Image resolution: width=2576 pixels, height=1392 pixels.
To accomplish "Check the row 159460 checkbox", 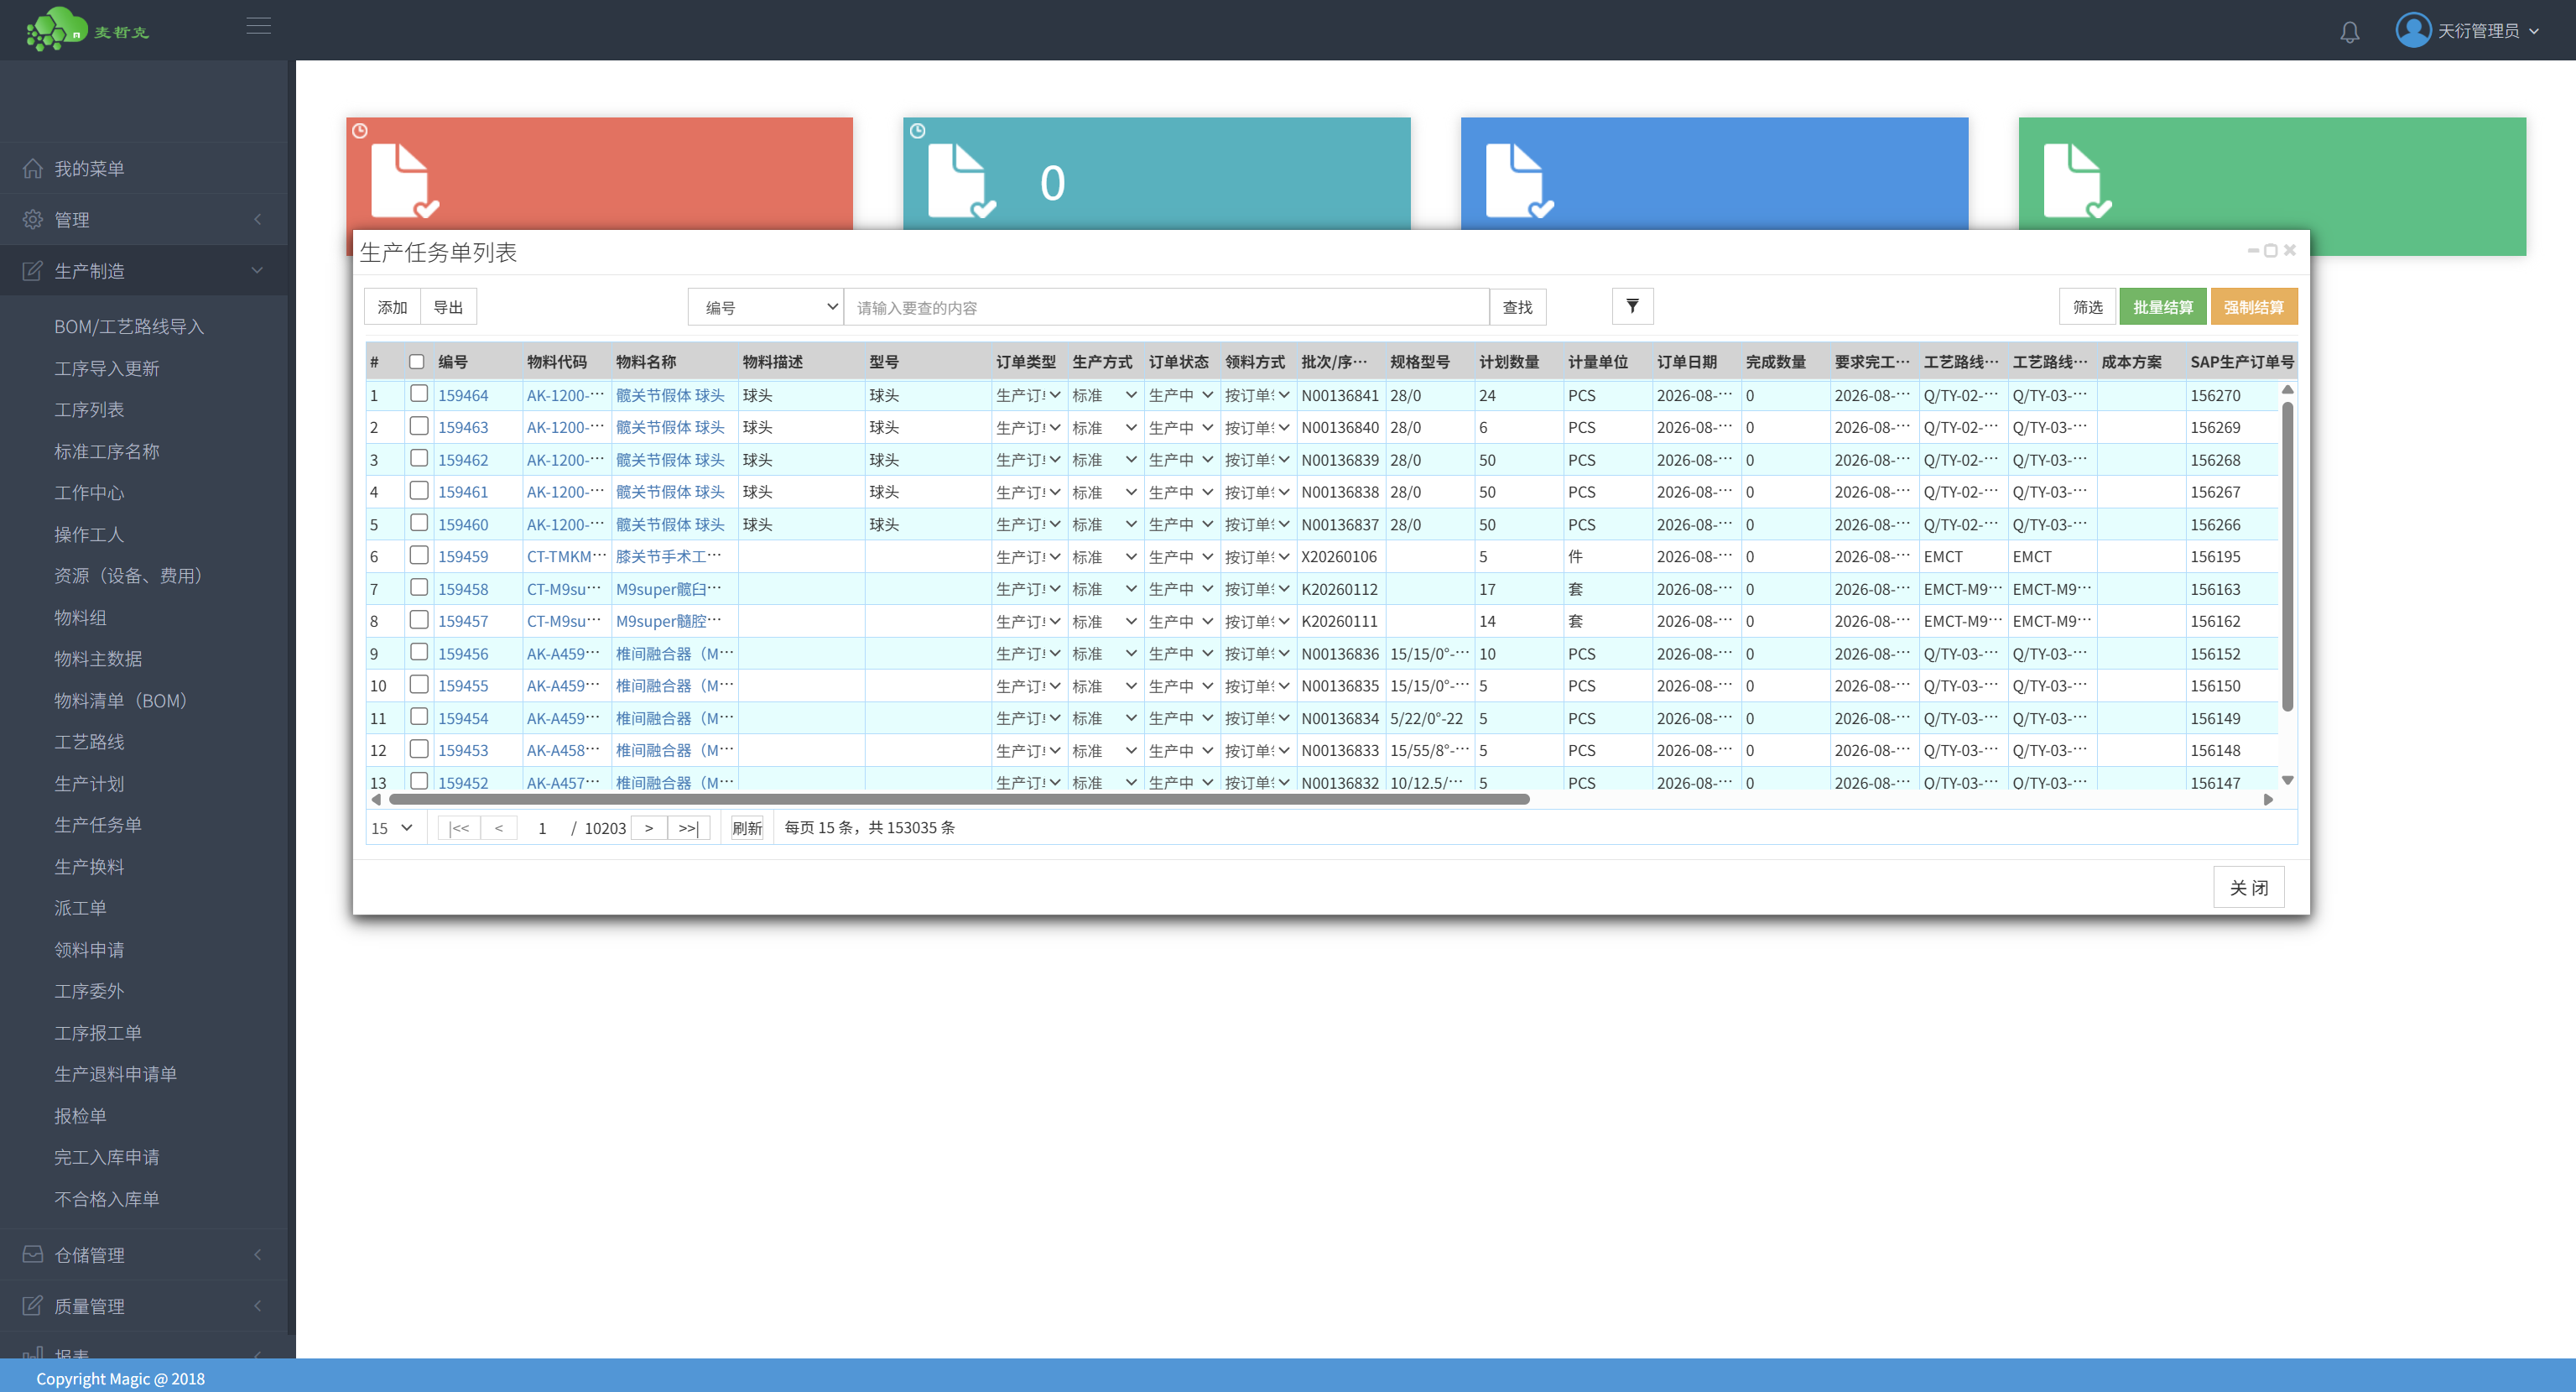I will (x=419, y=523).
